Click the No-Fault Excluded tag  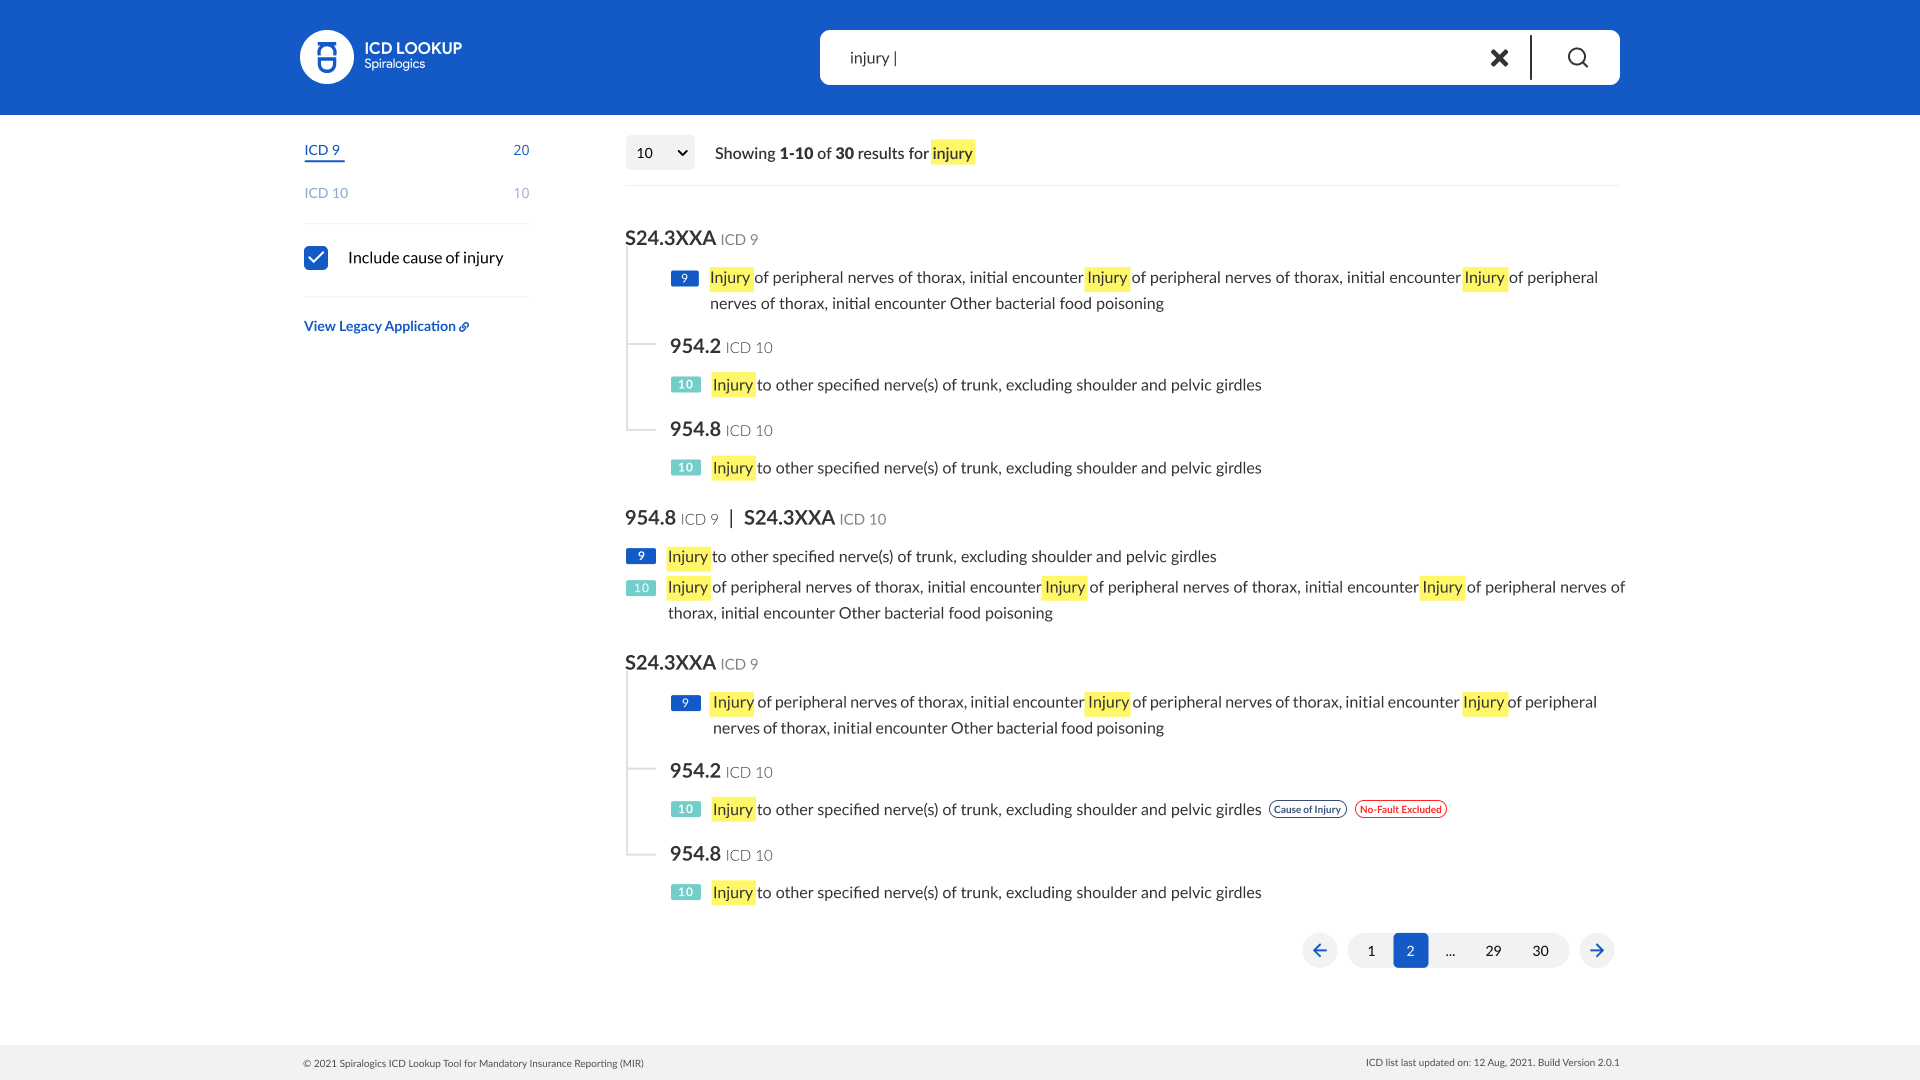click(1400, 809)
